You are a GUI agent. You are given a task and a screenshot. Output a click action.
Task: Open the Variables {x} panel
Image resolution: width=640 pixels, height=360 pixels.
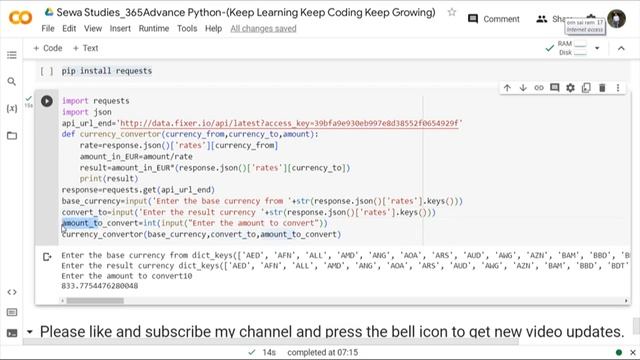click(x=12, y=109)
